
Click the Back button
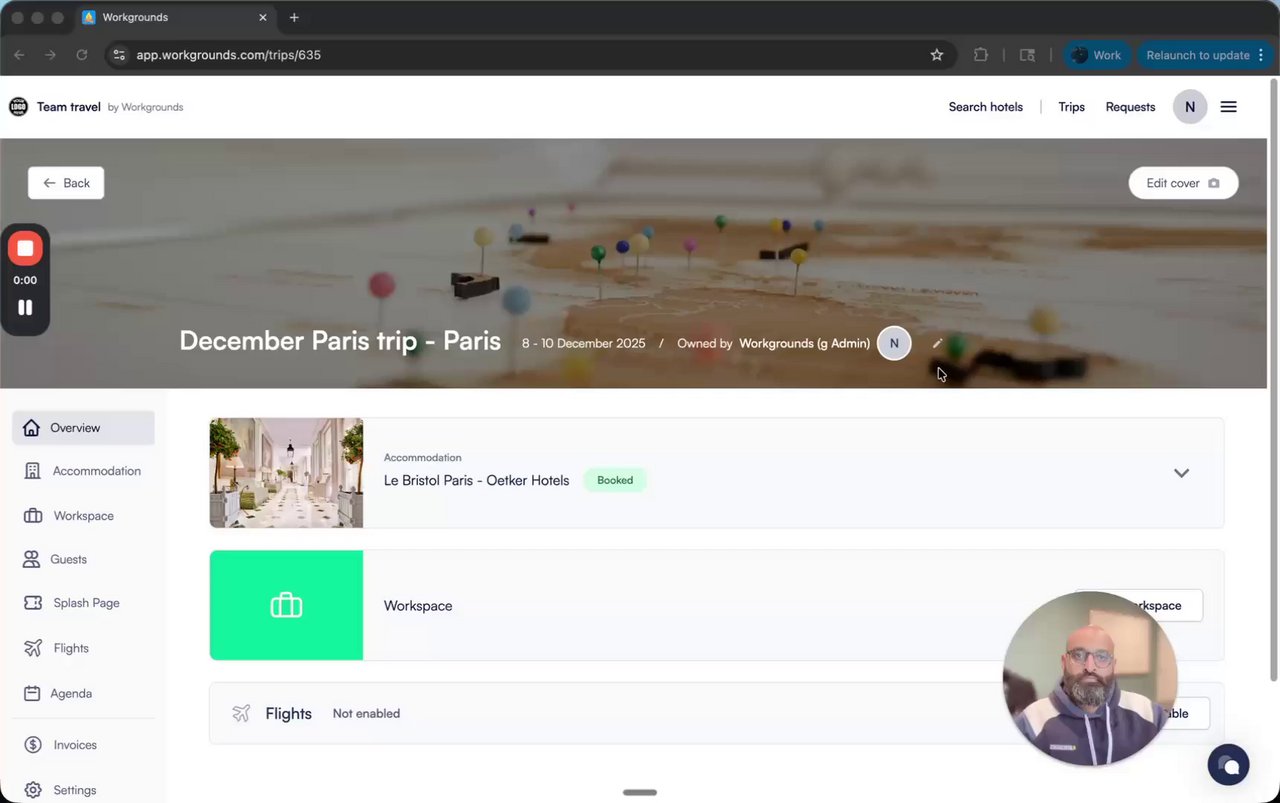[x=66, y=183]
